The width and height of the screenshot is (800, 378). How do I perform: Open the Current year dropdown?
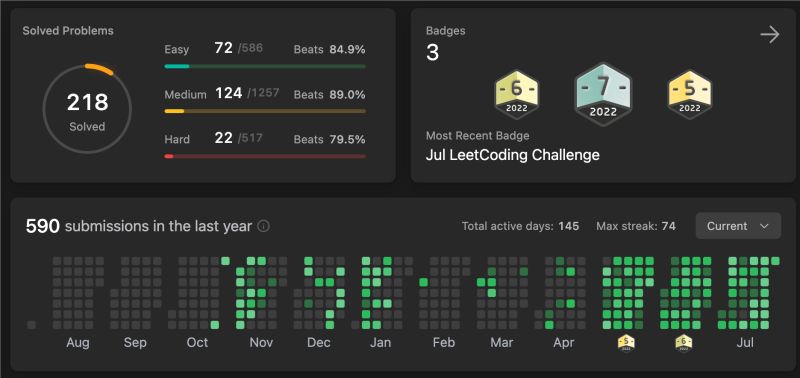pyautogui.click(x=738, y=226)
